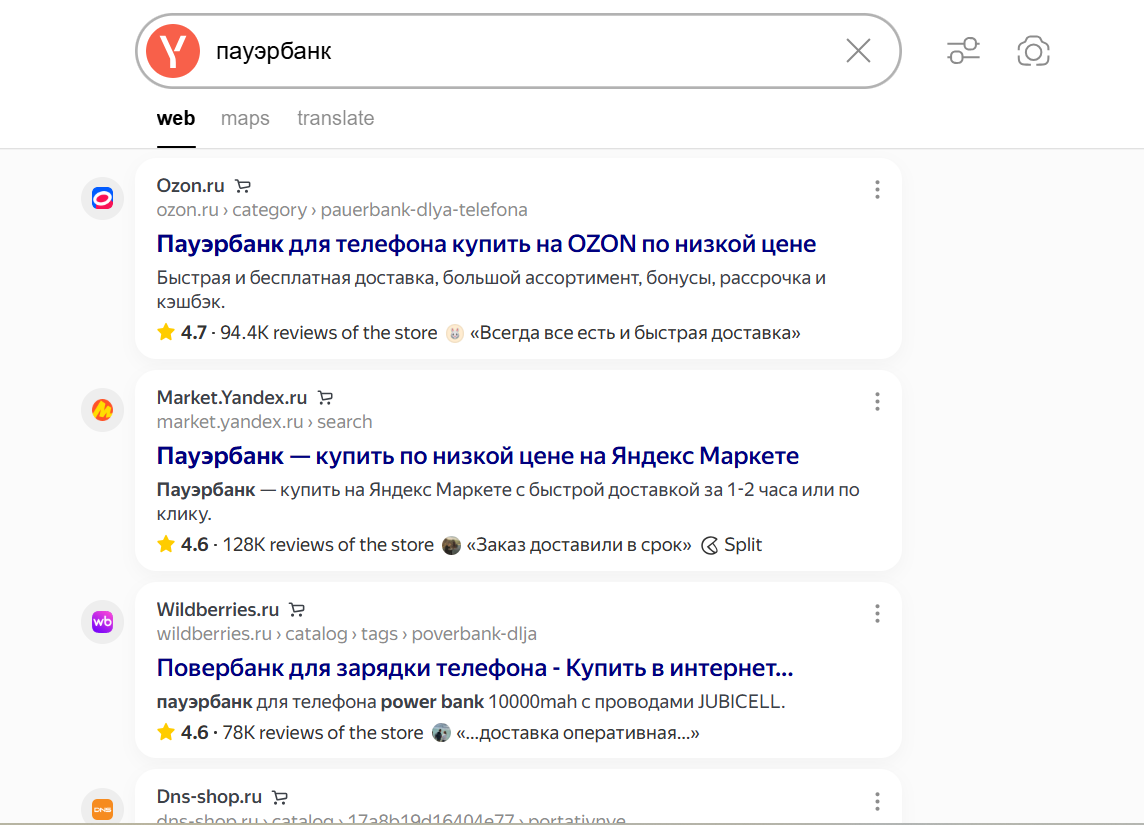The height and width of the screenshot is (825, 1144).
Task: Click Wildberries 4.6 rating star
Action: click(x=166, y=732)
